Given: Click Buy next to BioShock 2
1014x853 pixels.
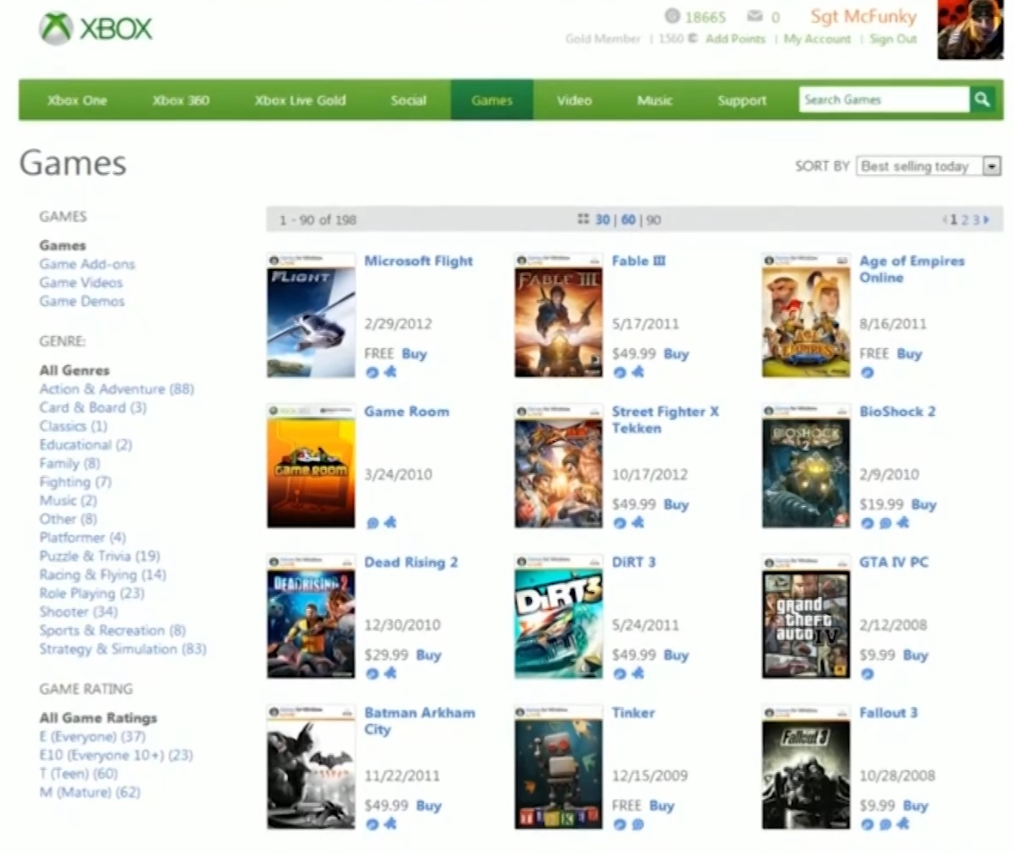Looking at the screenshot, I should click(923, 504).
